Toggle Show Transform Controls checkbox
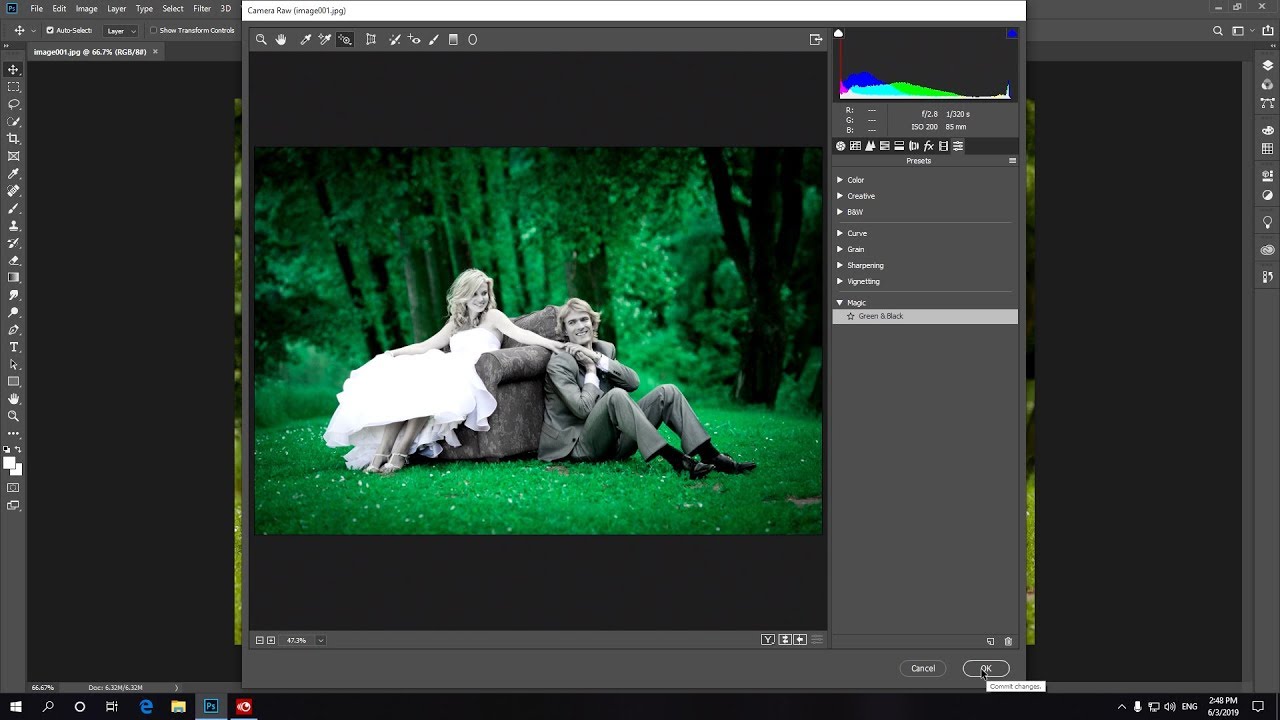 pyautogui.click(x=153, y=31)
